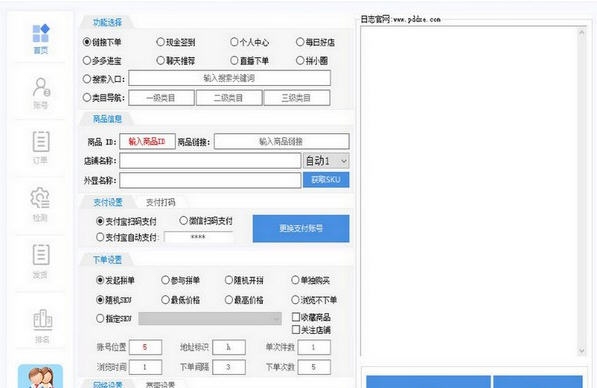The image size is (597, 388).
Task: Switch to the 商品信息 tab
Action: click(x=107, y=119)
